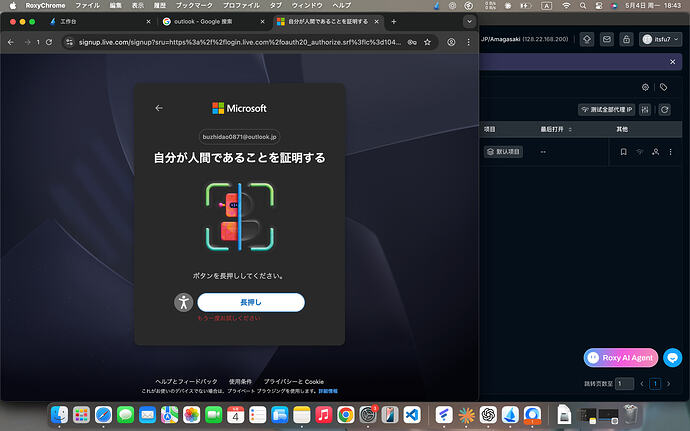This screenshot has height=431, width=690.
Task: Open the ChatGPT app from the Dock
Action: point(488,414)
